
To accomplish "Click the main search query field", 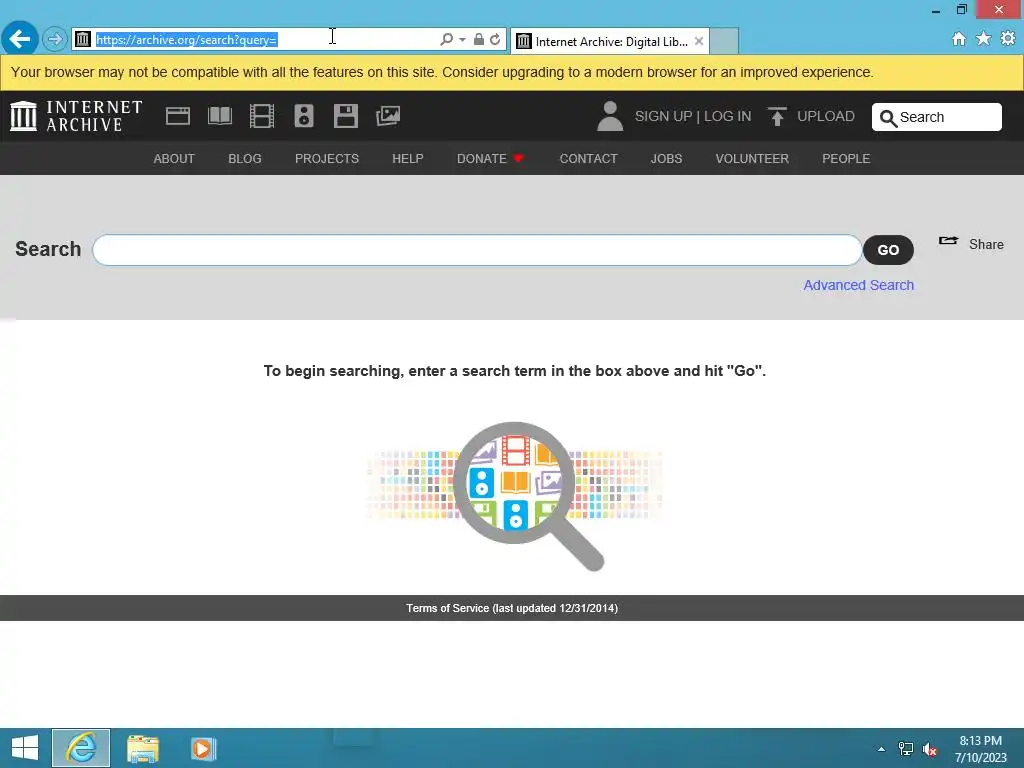I will pyautogui.click(x=477, y=250).
